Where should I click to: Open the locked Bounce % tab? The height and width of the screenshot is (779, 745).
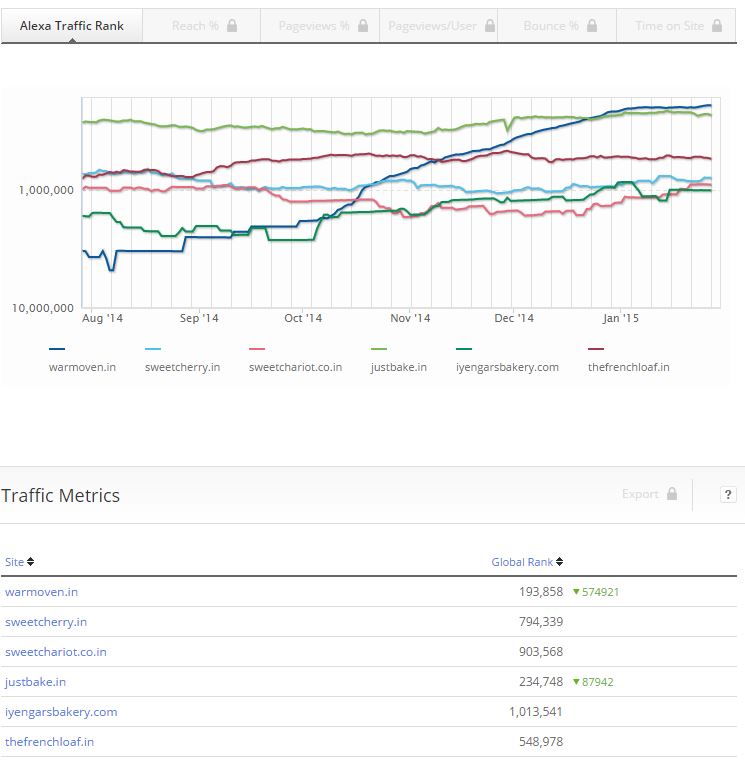[x=557, y=25]
